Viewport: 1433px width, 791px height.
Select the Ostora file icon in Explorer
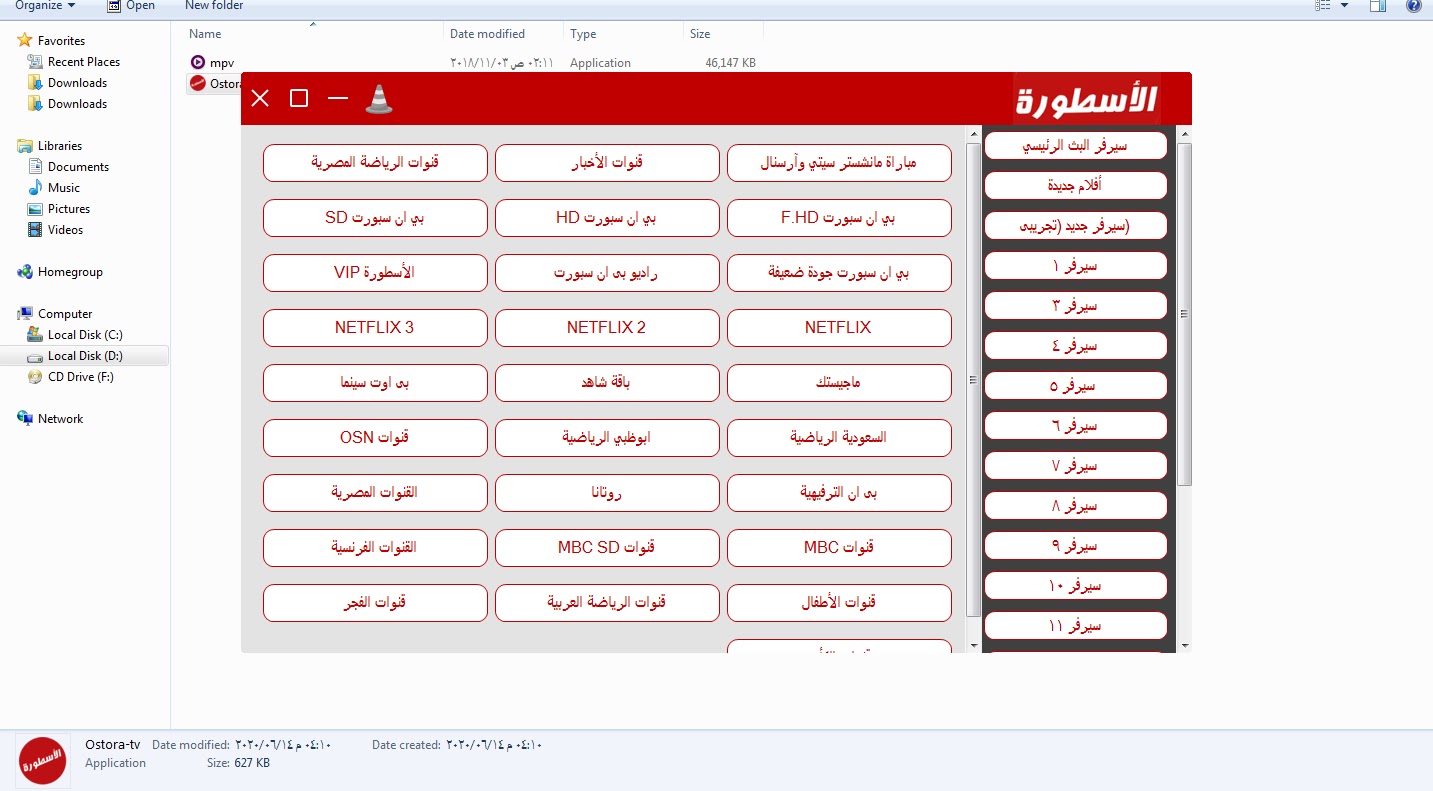point(197,84)
